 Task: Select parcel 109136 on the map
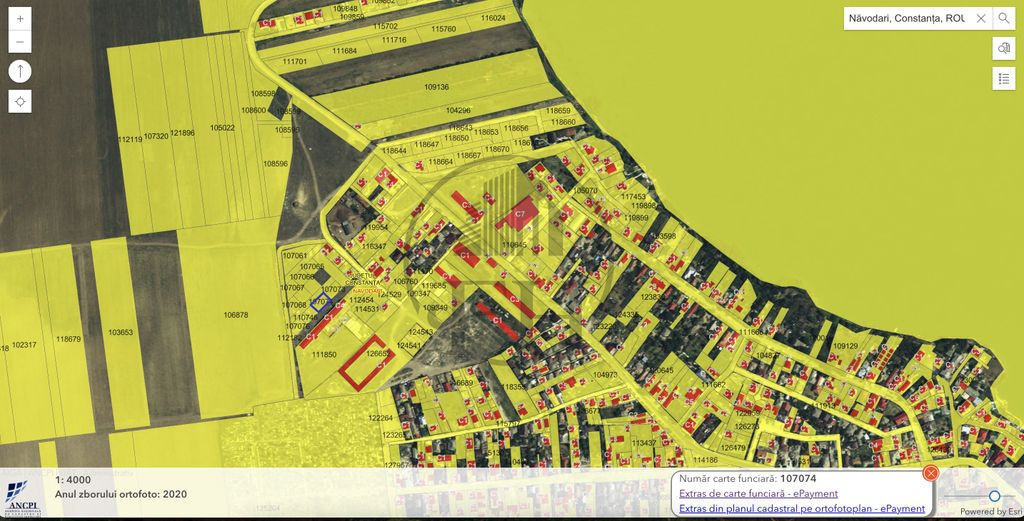tap(436, 87)
